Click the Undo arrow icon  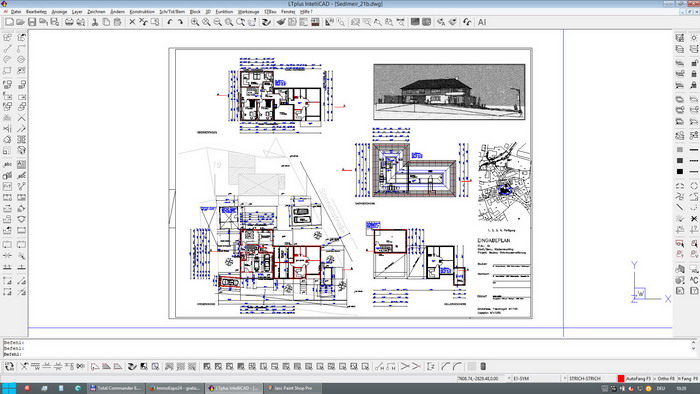pyautogui.click(x=170, y=22)
